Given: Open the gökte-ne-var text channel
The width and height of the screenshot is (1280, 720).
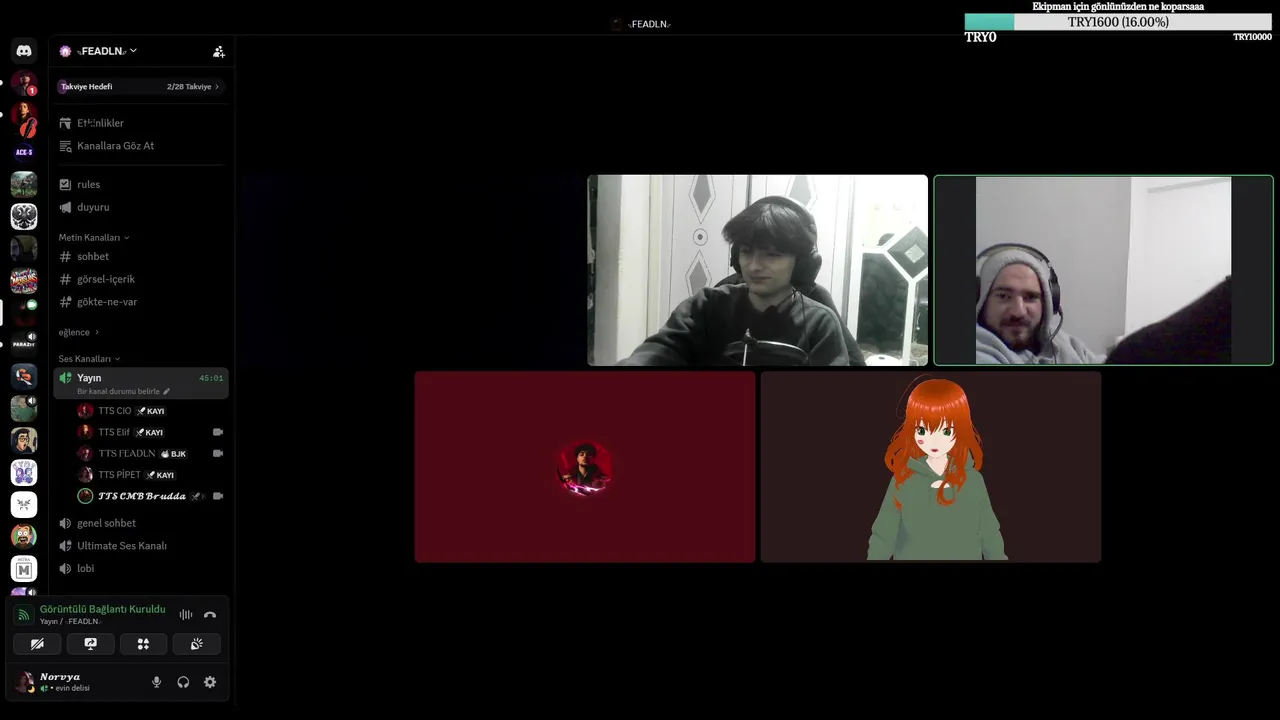Looking at the screenshot, I should 141,302.
